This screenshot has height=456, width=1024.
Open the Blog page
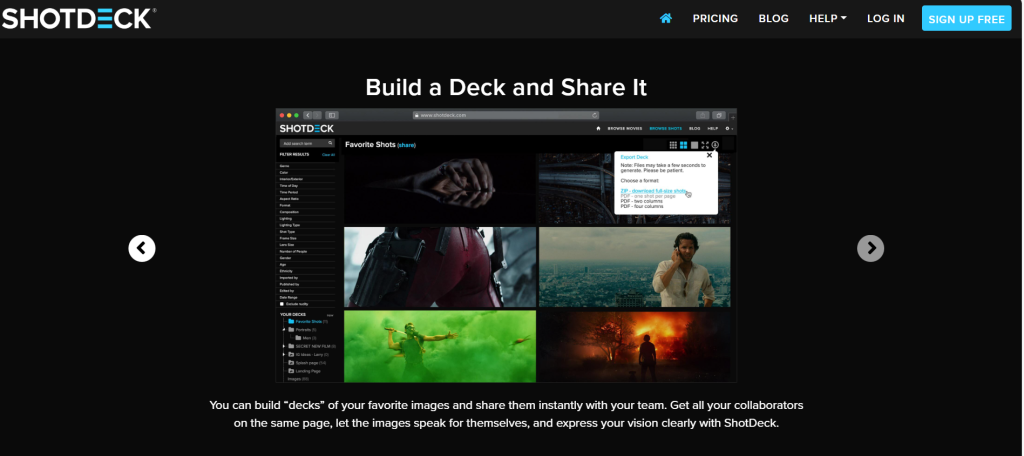[x=773, y=18]
